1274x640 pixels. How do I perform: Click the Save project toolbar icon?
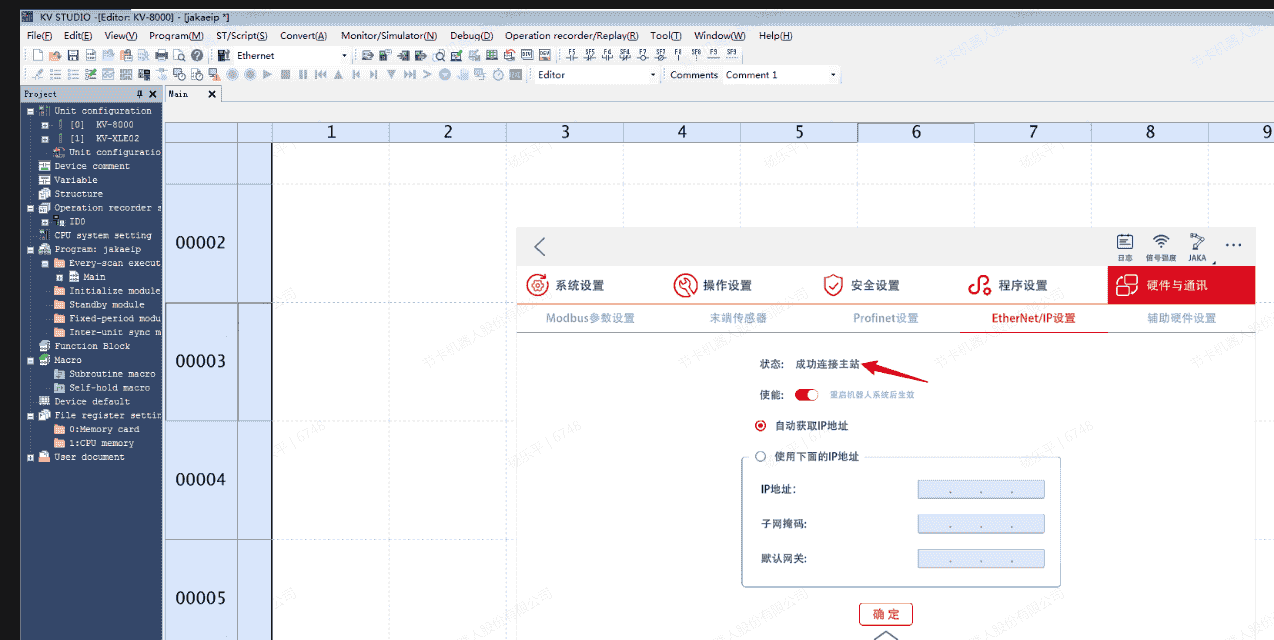(73, 56)
